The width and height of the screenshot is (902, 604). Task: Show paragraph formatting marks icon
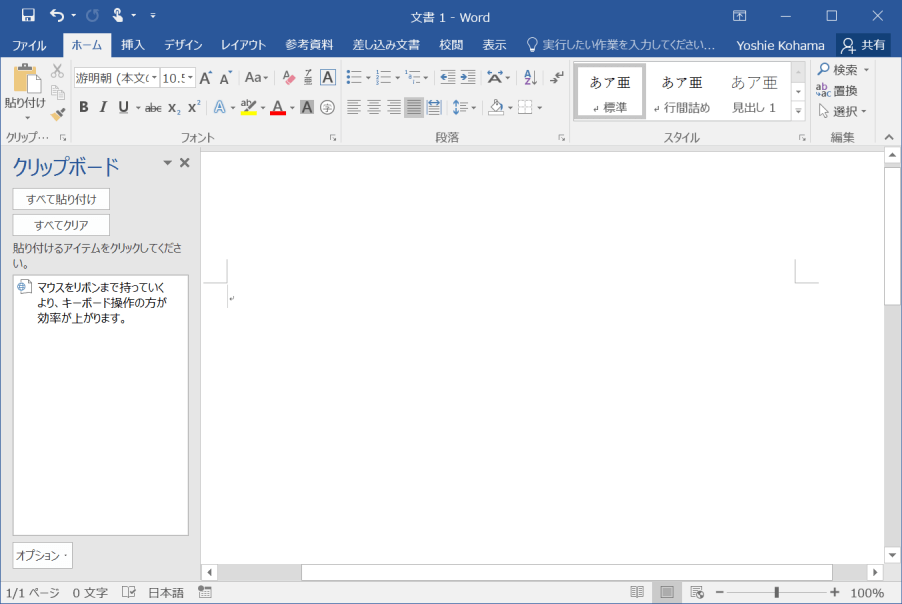[x=556, y=77]
